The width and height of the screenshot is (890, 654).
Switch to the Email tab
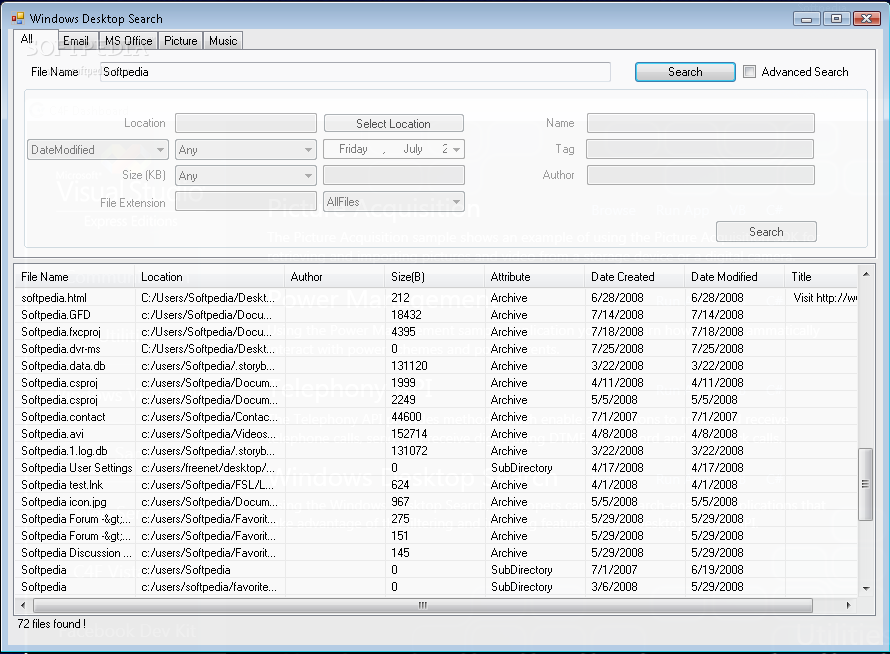pos(75,41)
